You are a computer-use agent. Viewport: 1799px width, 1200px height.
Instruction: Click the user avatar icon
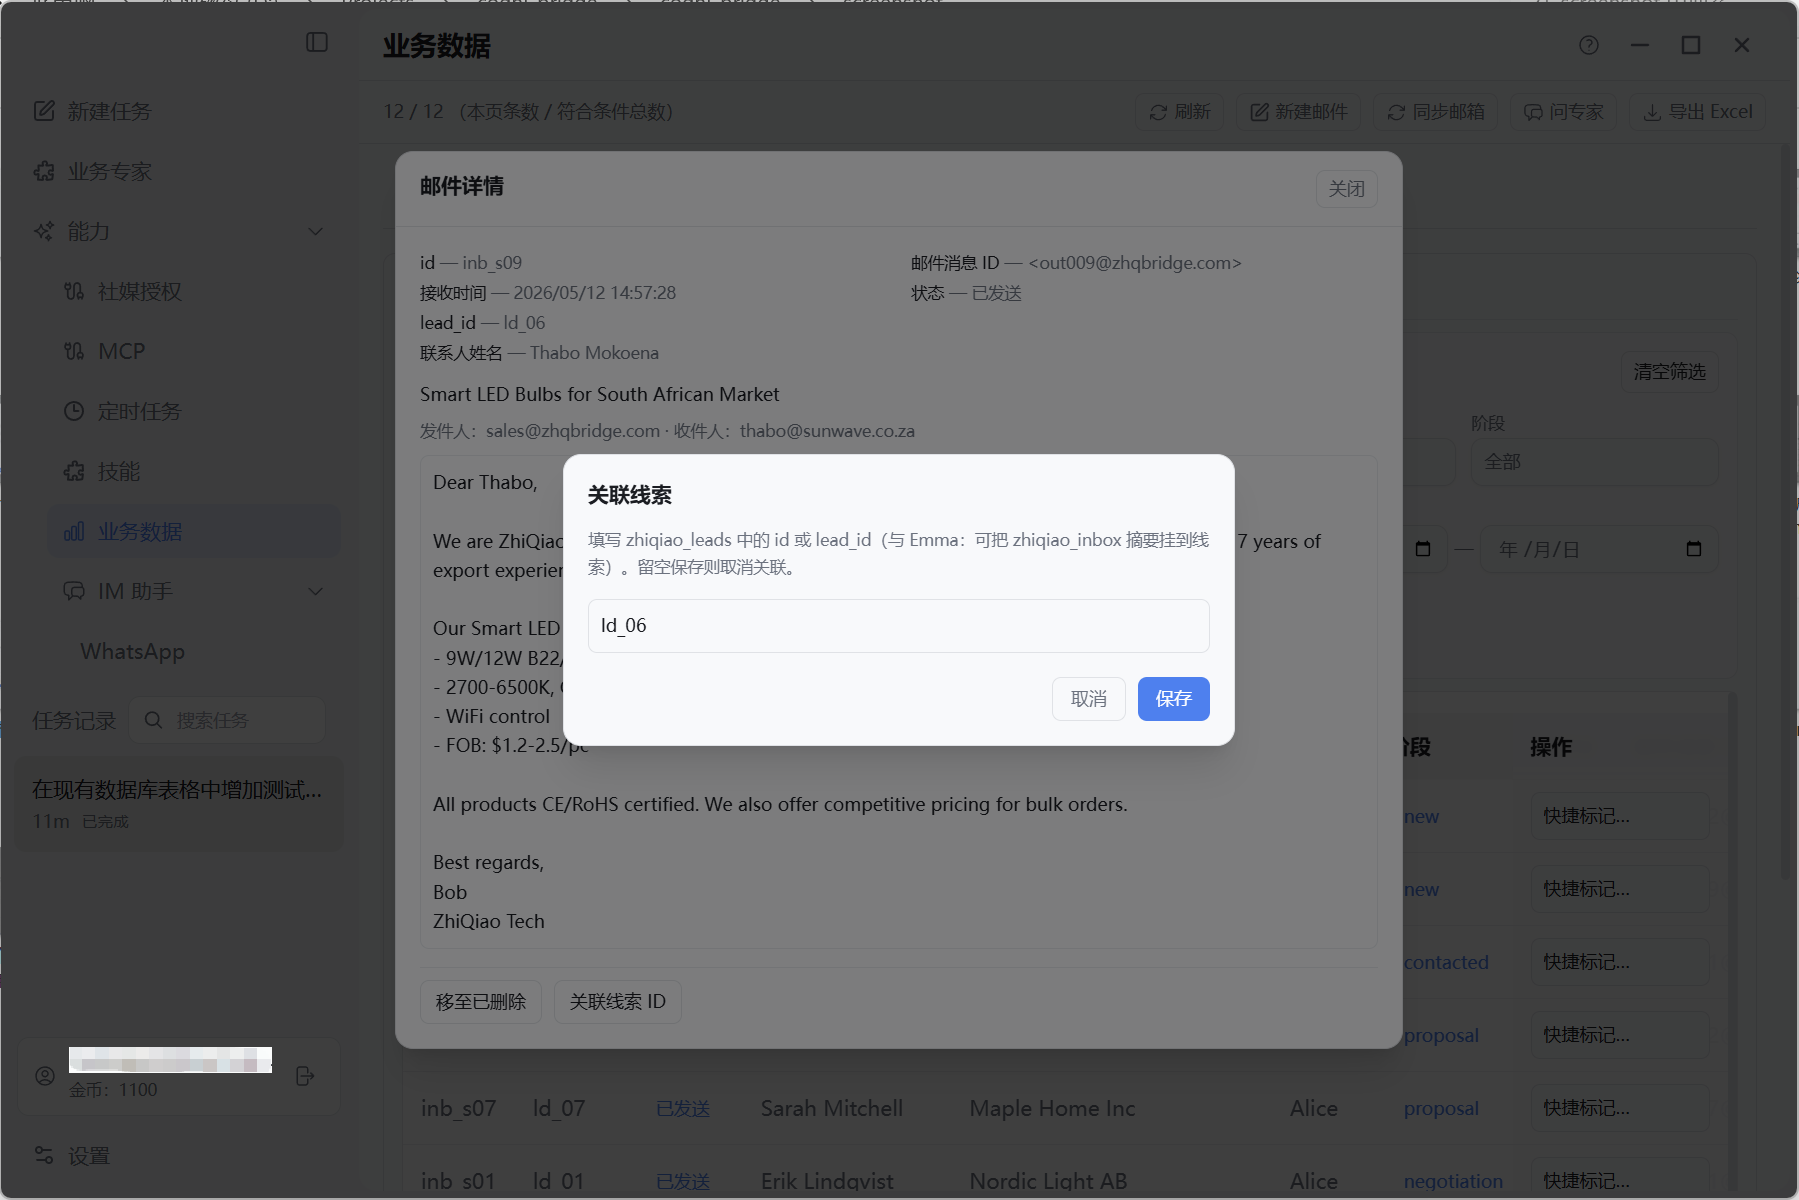pyautogui.click(x=45, y=1076)
